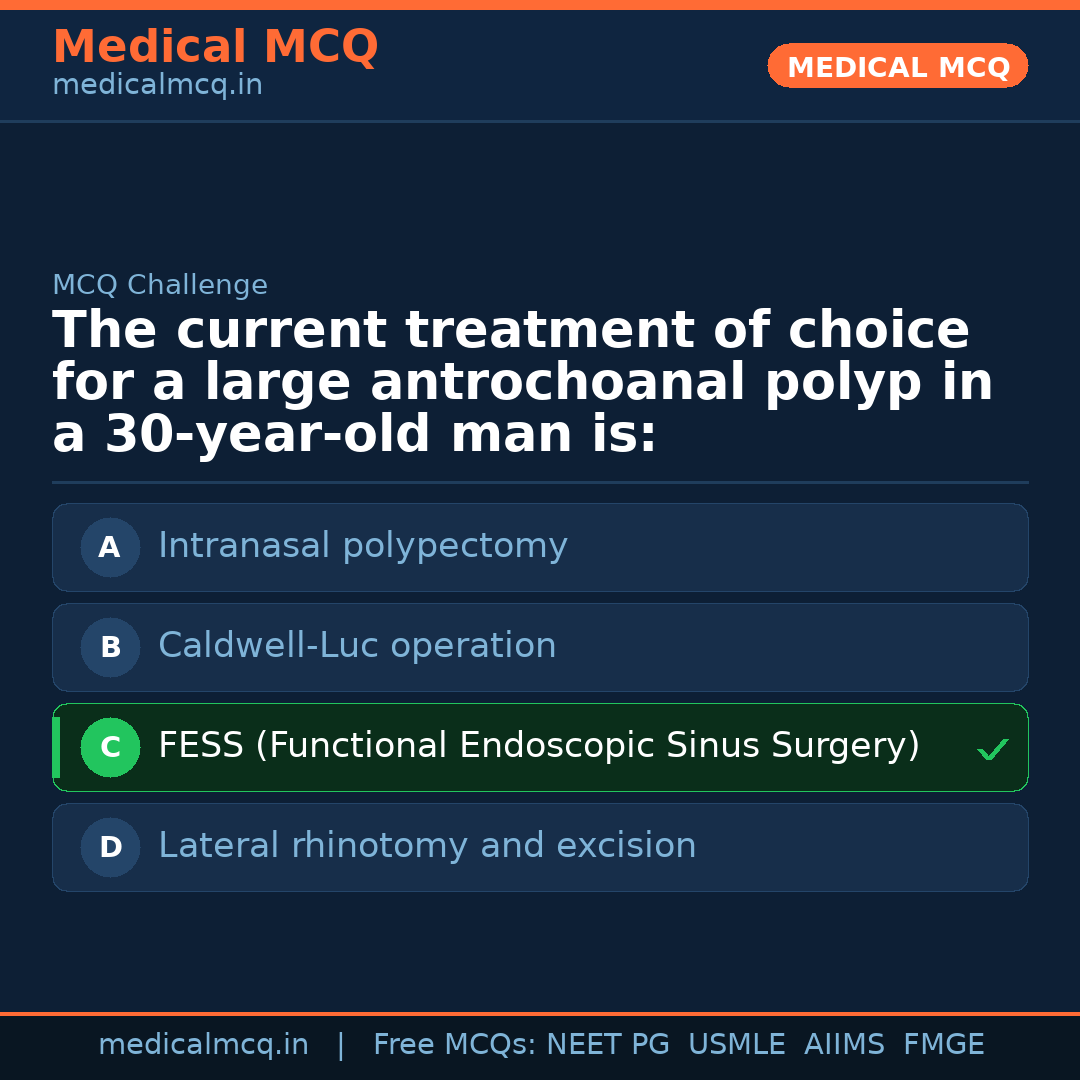Click the letter A circle badge
Screen dimensions: 1080x1080
tap(110, 547)
